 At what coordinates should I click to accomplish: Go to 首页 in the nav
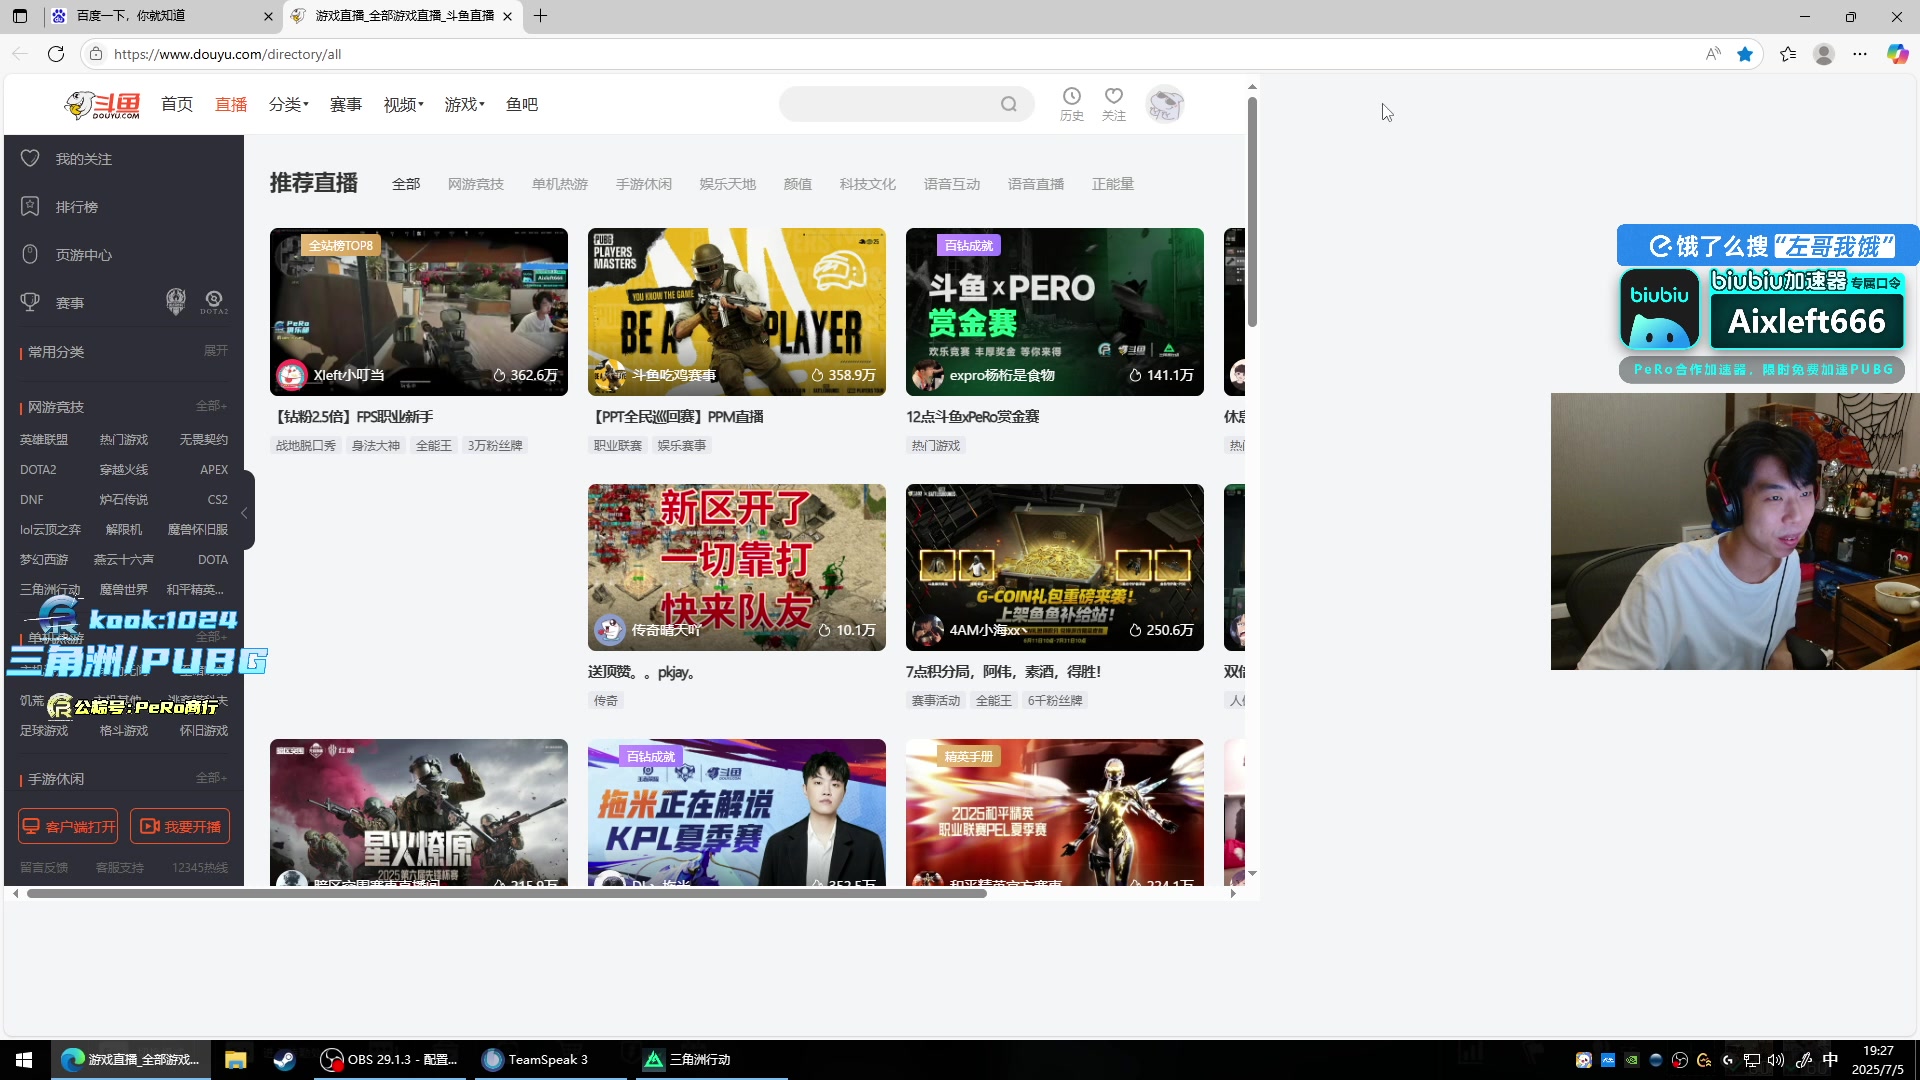click(177, 104)
